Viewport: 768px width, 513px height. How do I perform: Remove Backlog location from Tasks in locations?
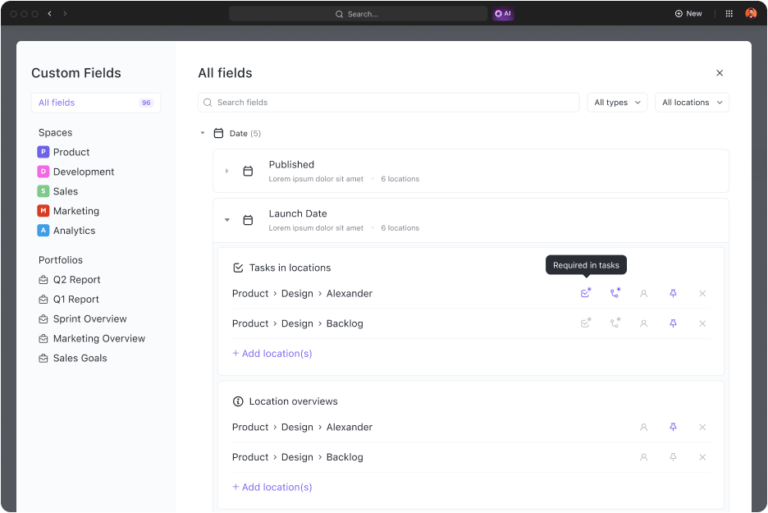point(702,323)
